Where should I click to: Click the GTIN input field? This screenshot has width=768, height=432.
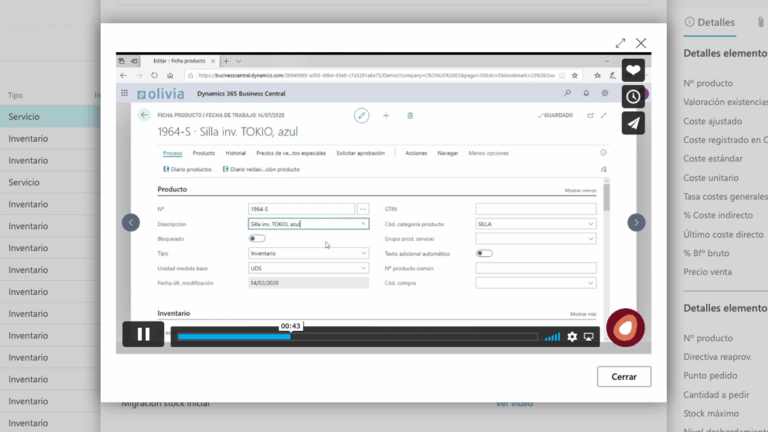536,209
